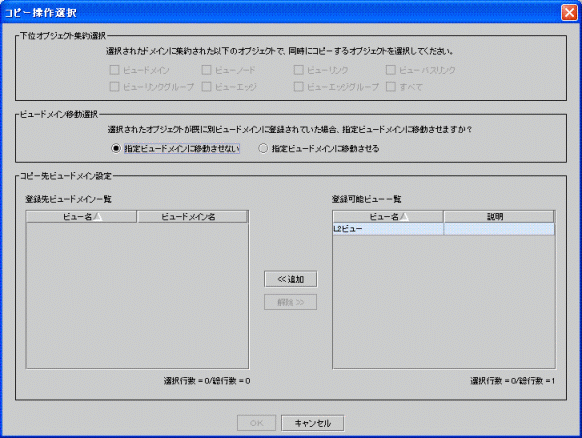Click the '解除 >>' button
This screenshot has height=438, width=582.
coord(291,302)
